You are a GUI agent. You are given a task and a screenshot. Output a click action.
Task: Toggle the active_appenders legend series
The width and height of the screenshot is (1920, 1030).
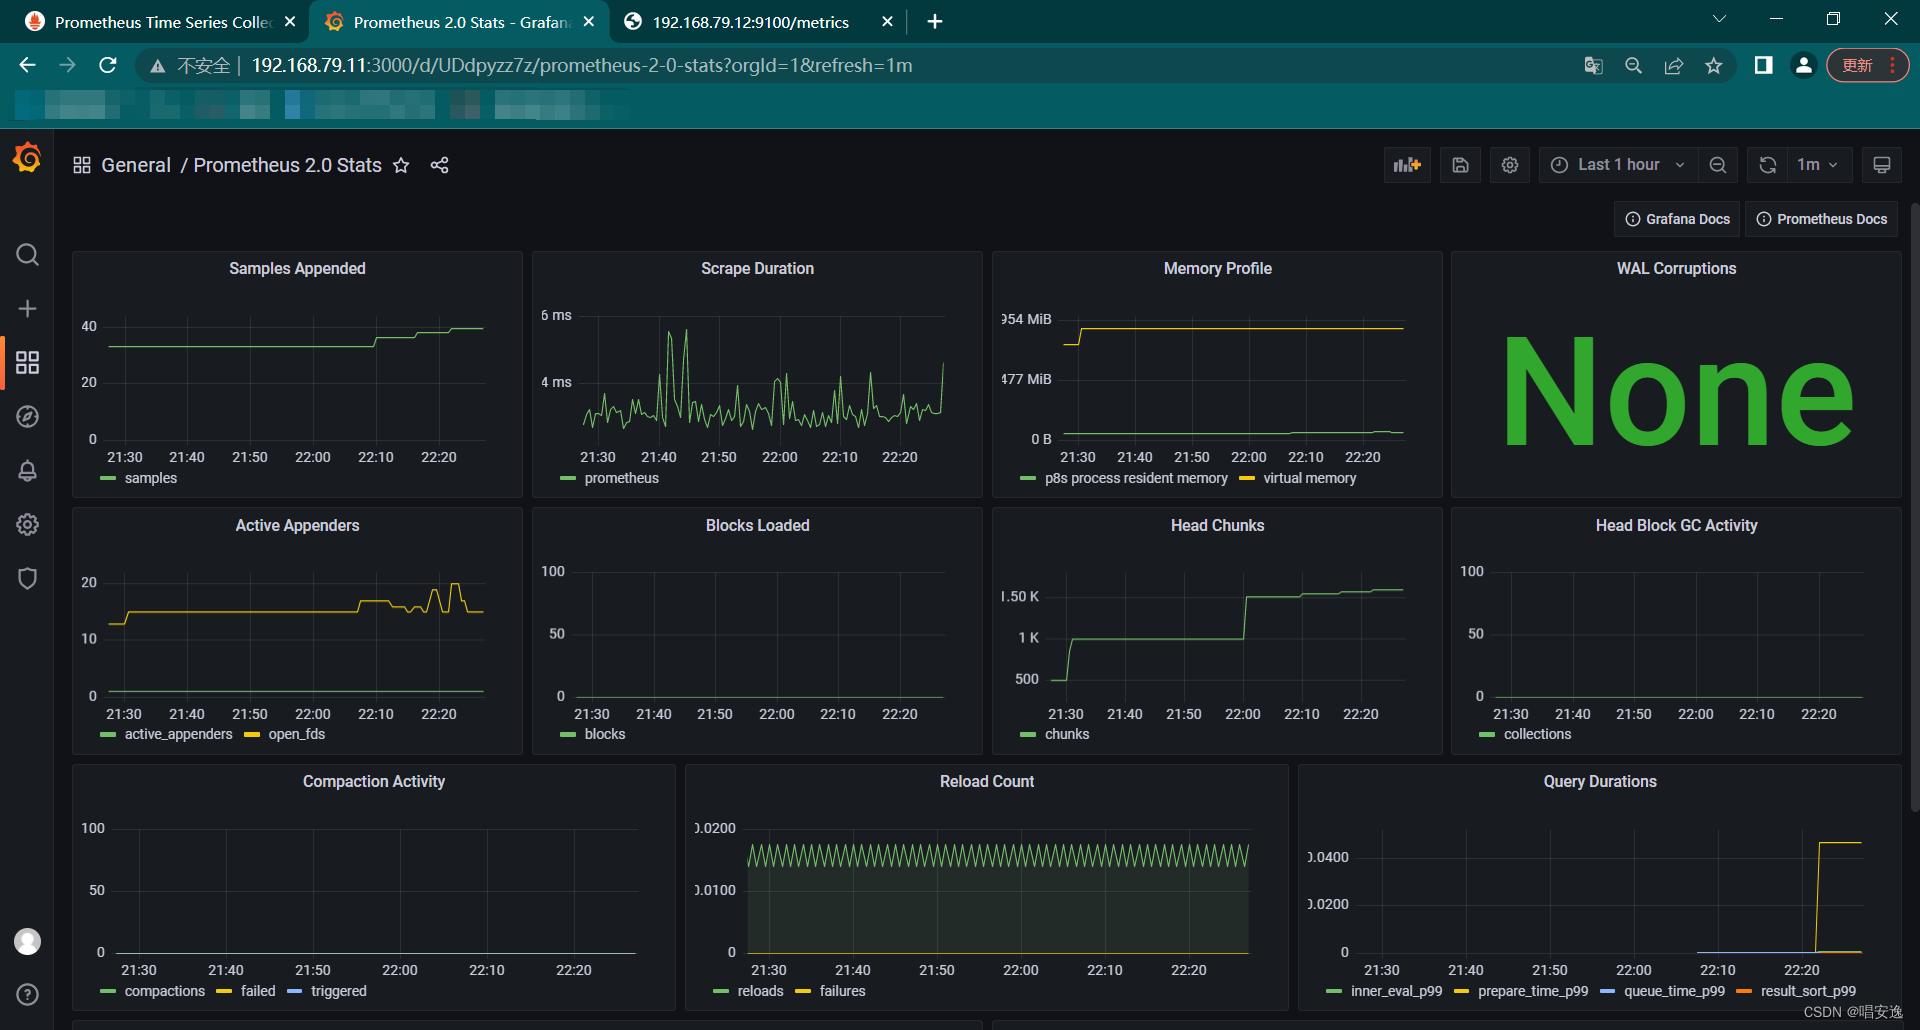pos(178,734)
